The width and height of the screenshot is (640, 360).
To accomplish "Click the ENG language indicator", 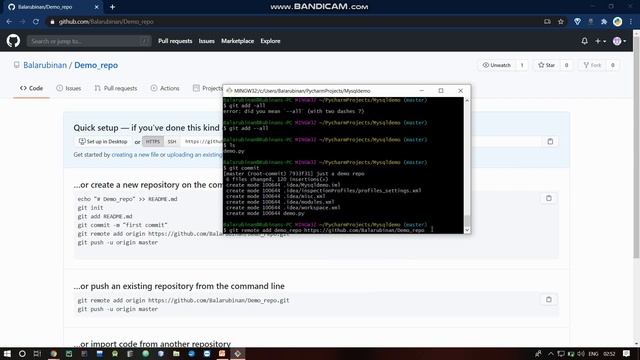I will tap(593, 353).
